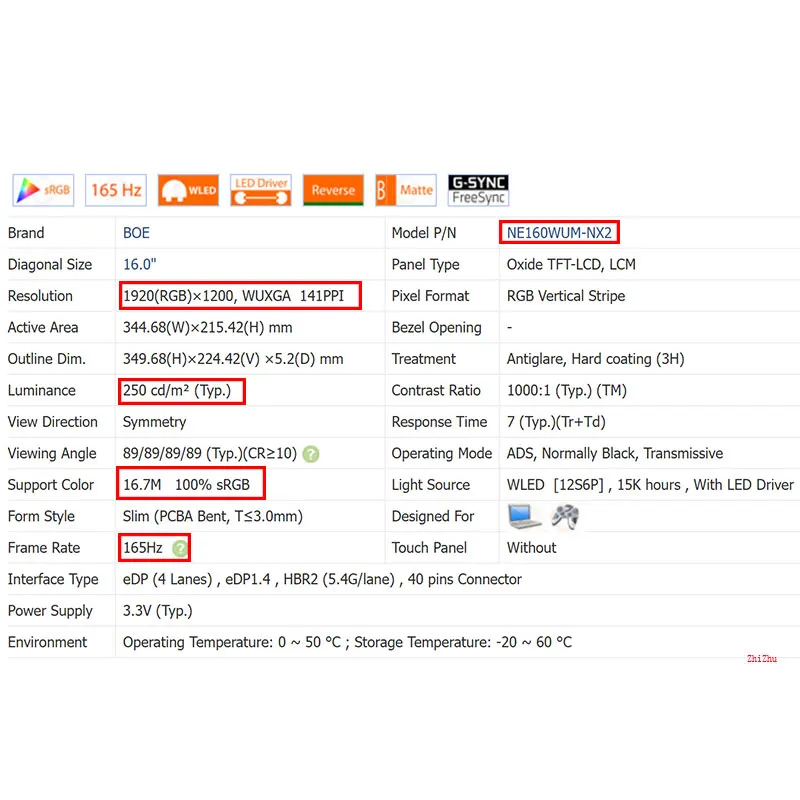This screenshot has height=800, width=800.
Task: Click the game controller icon in Designed For
Action: click(565, 516)
